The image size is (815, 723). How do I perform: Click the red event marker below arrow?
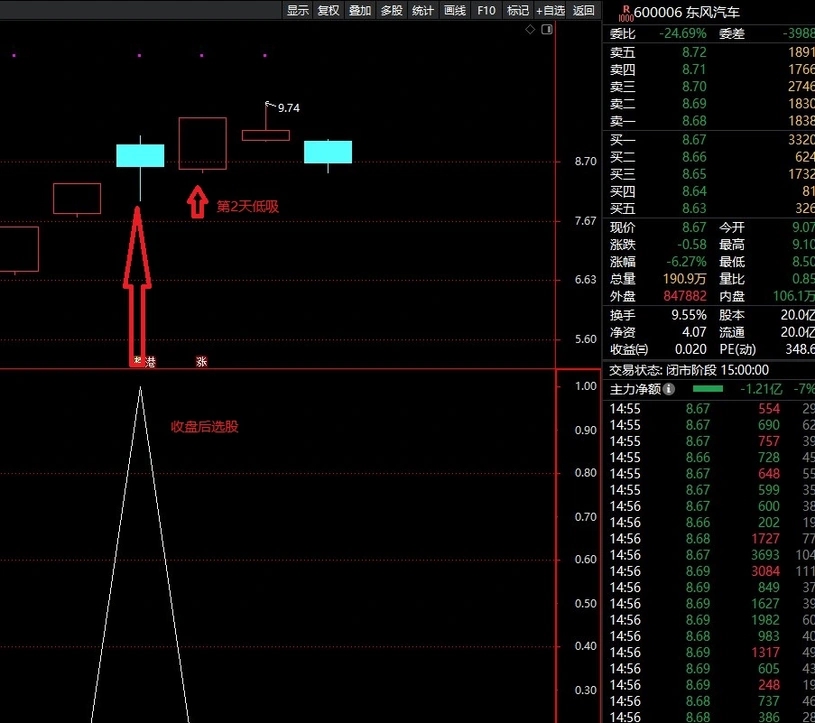point(137,362)
